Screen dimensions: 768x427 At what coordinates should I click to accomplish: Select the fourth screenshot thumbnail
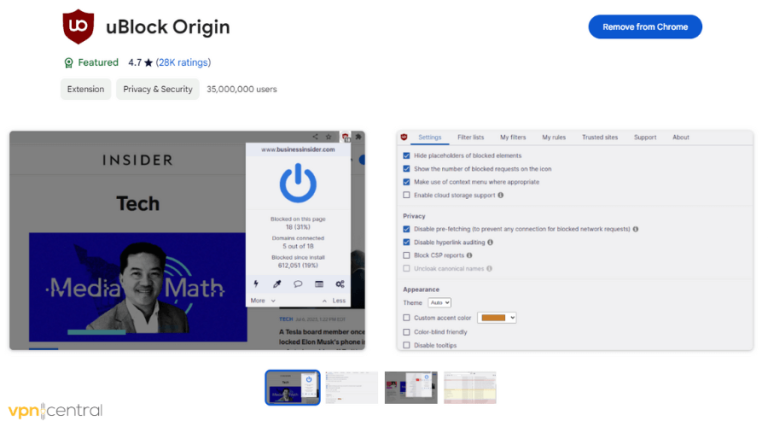[470, 388]
